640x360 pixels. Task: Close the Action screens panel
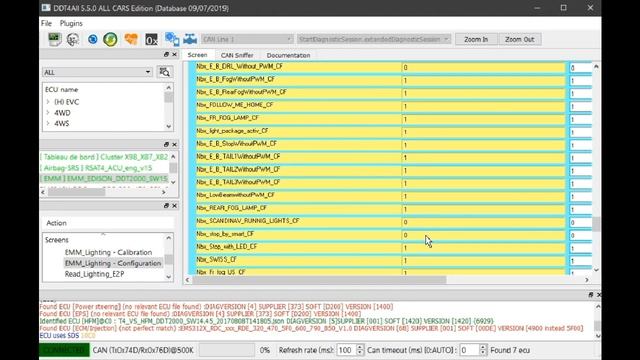(x=174, y=206)
